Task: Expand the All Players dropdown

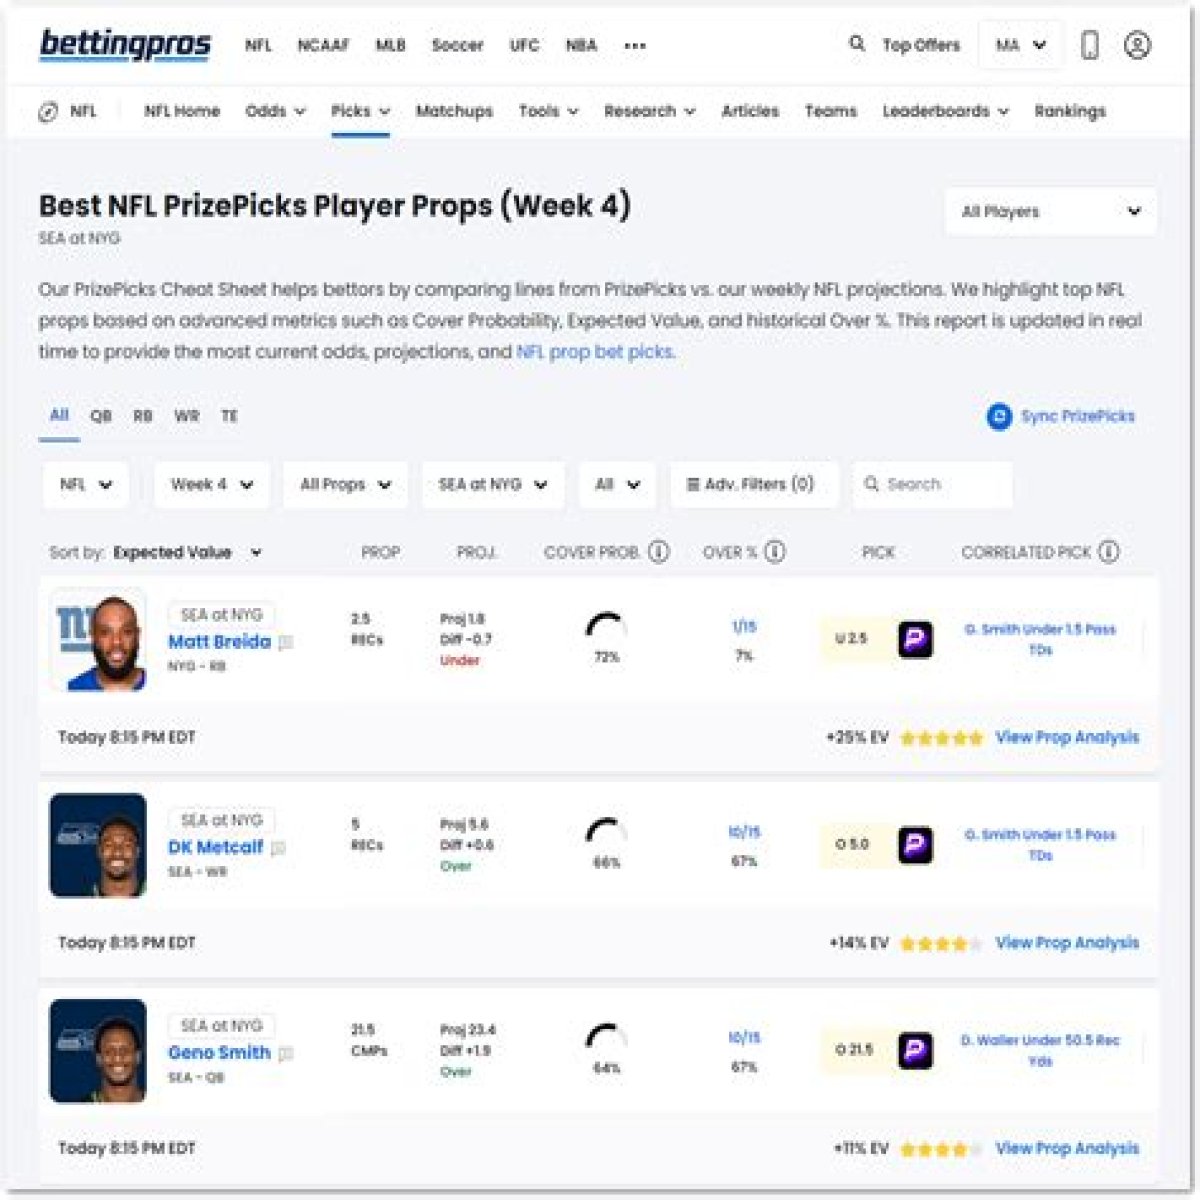Action: 1051,211
